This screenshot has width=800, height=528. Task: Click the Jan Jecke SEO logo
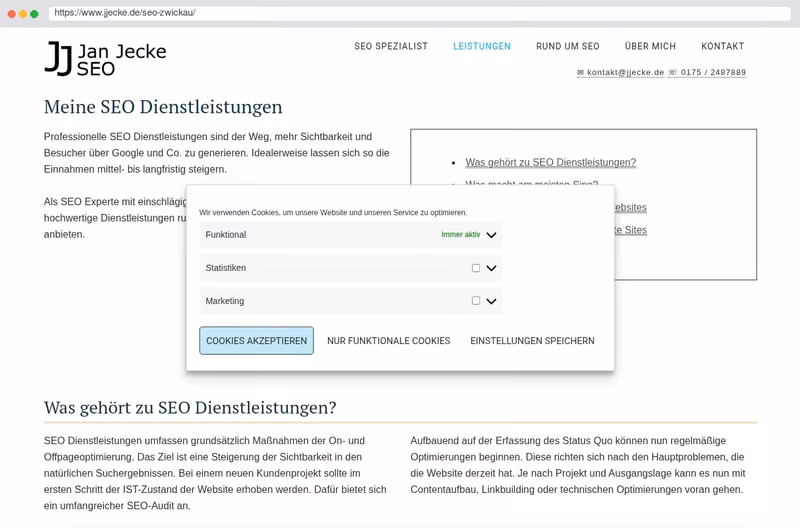click(106, 59)
